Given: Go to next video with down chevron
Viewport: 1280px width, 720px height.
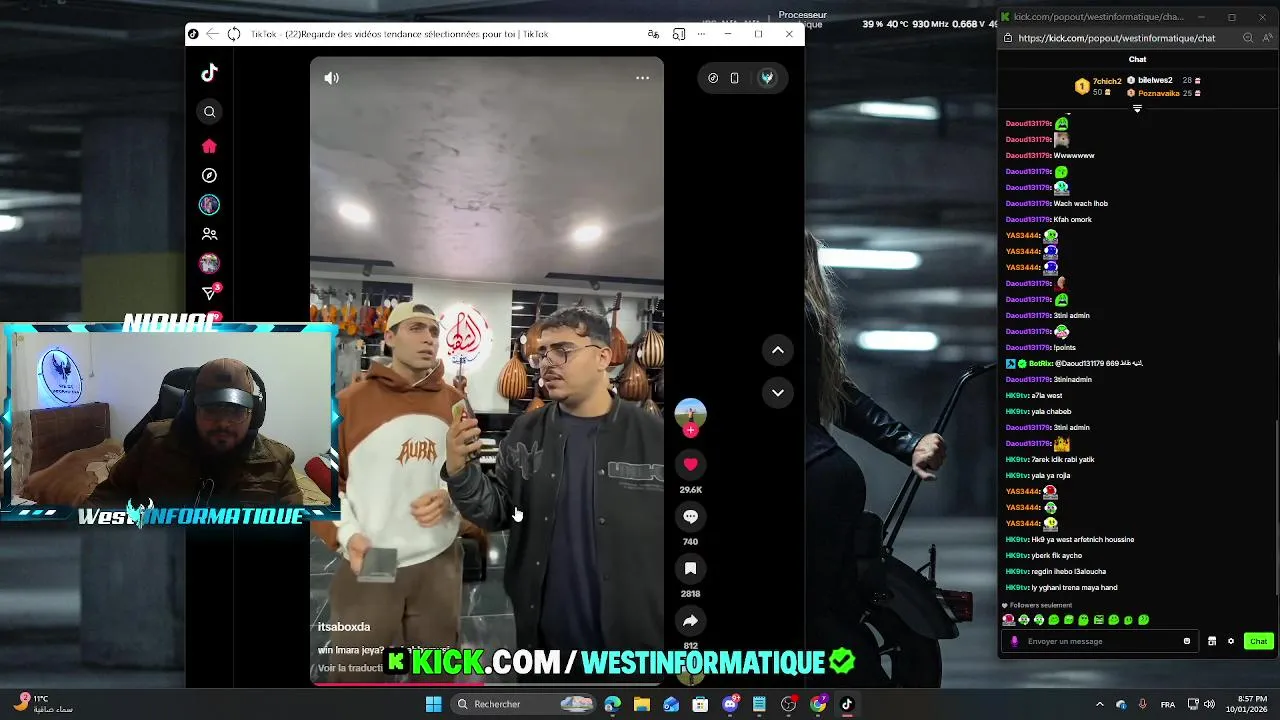Looking at the screenshot, I should 777,393.
